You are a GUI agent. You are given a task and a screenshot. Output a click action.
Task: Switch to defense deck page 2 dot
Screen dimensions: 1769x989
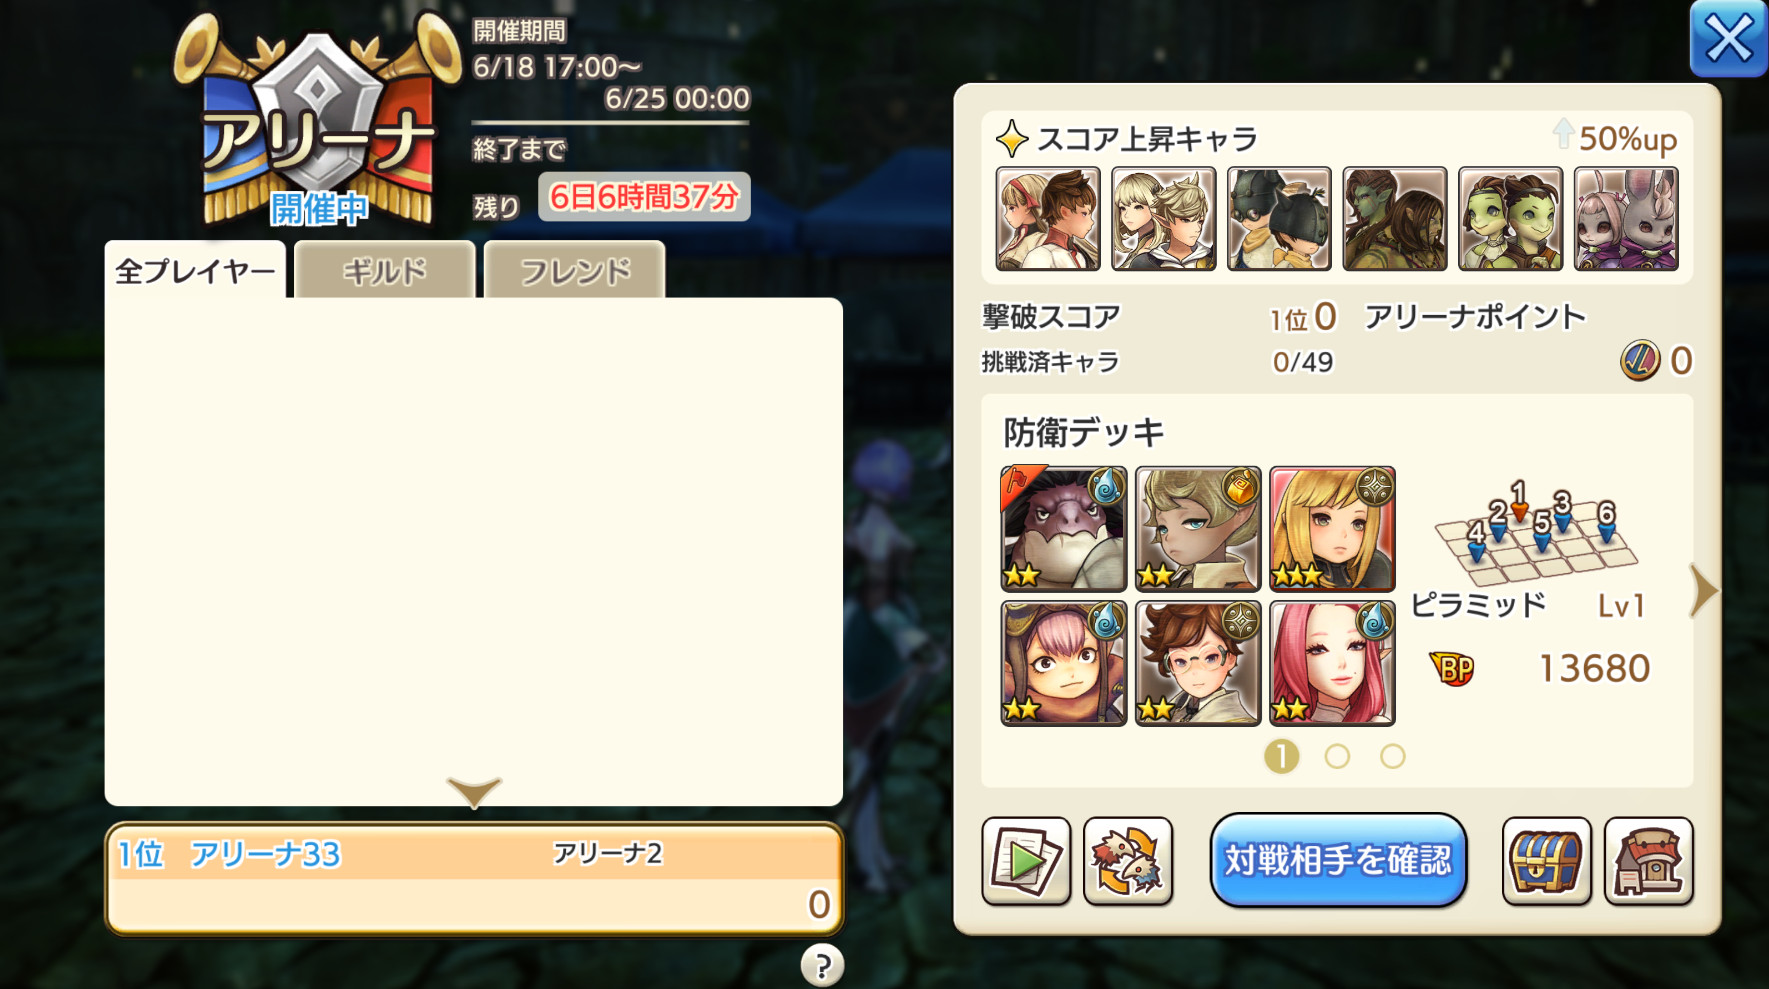(x=1337, y=757)
